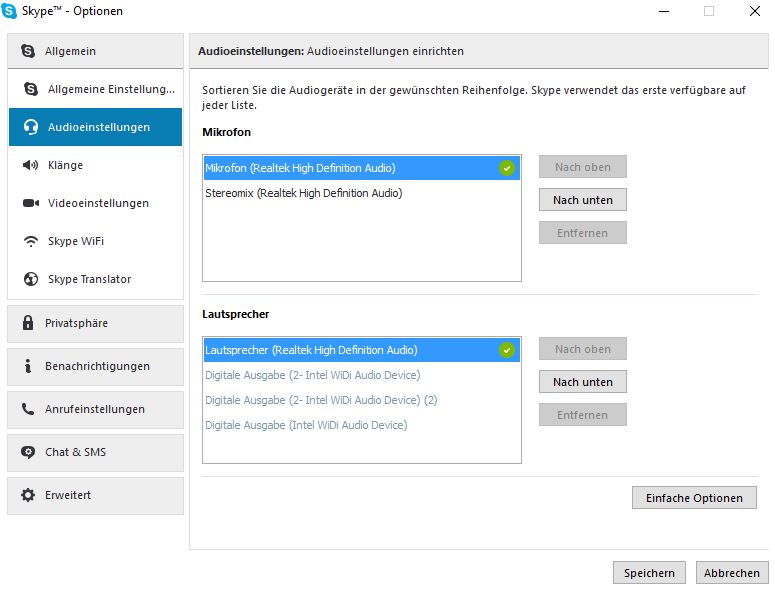Open Skype WiFi settings
The image size is (775, 591).
click(x=95, y=241)
